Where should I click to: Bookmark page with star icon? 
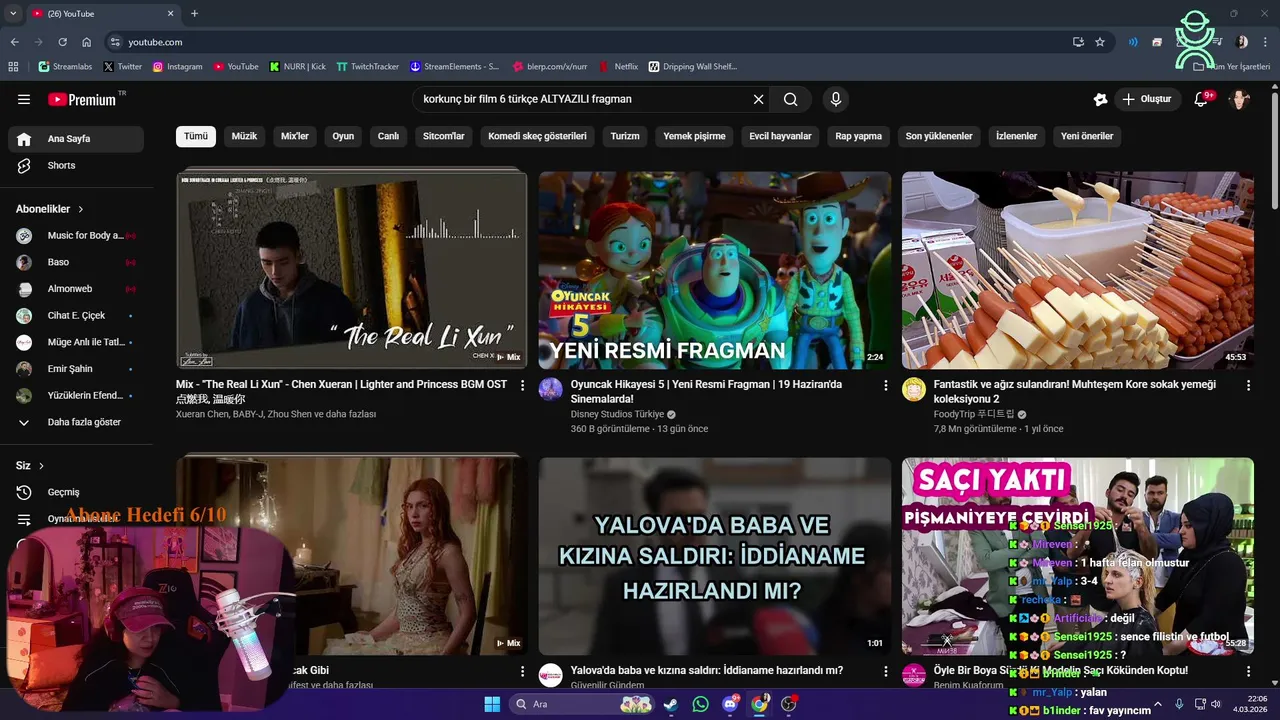1100,42
